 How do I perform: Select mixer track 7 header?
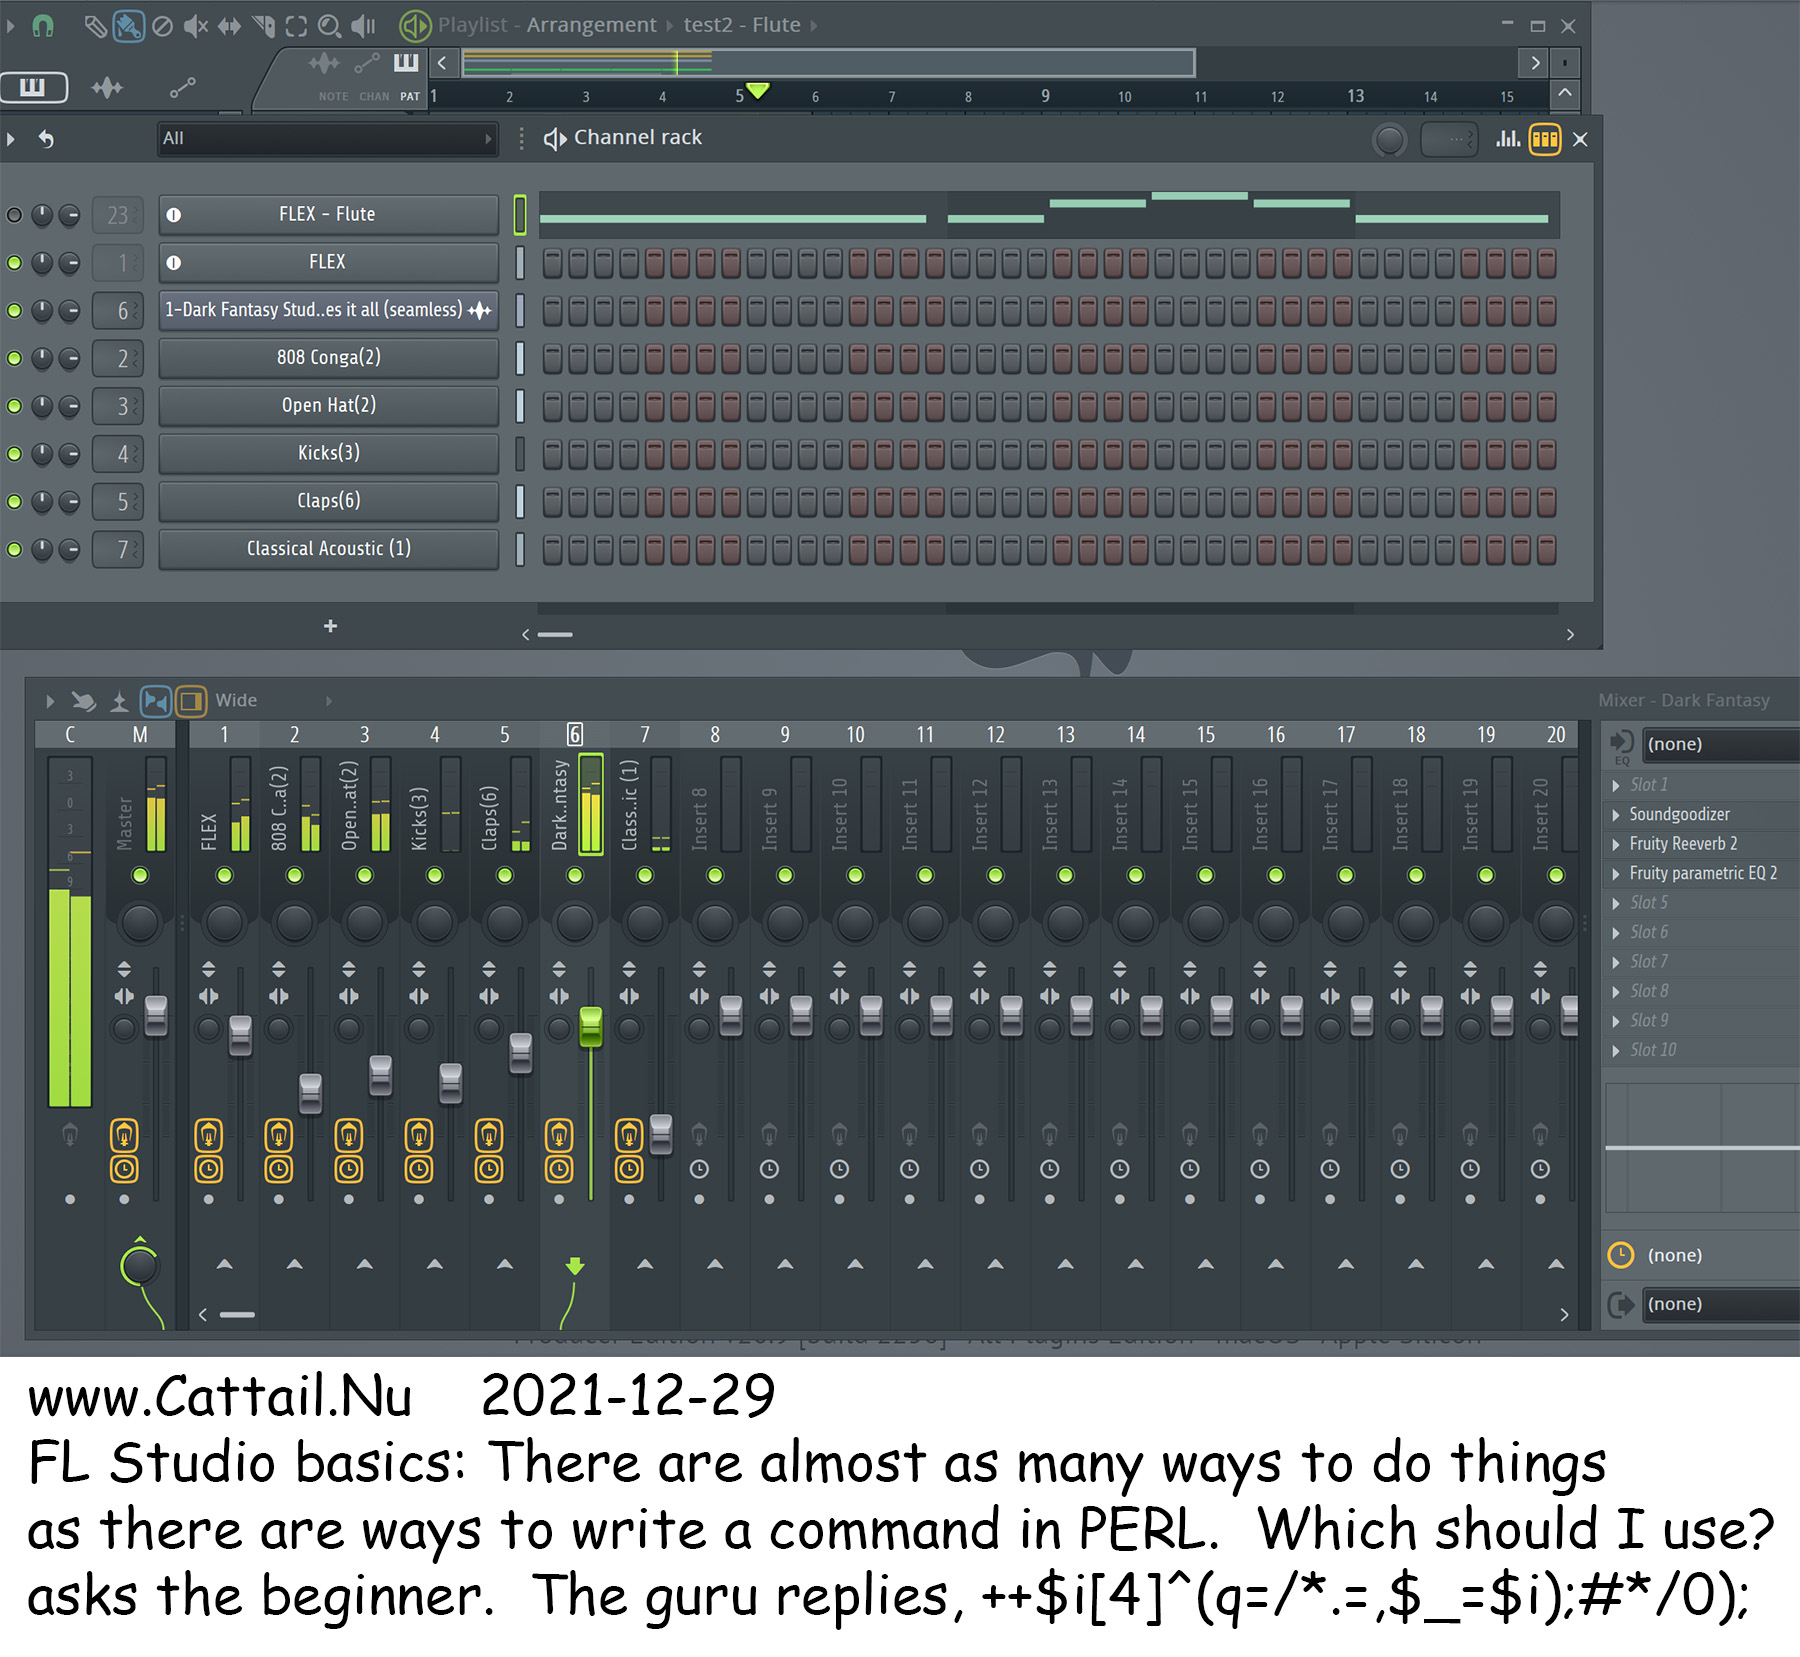click(645, 735)
